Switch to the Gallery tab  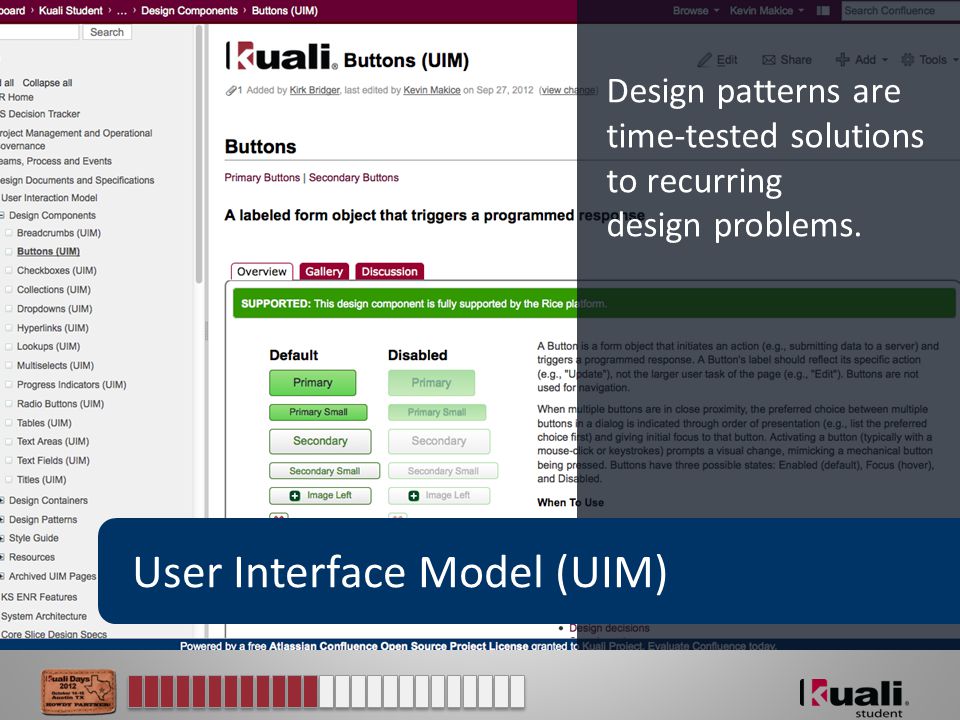324,271
